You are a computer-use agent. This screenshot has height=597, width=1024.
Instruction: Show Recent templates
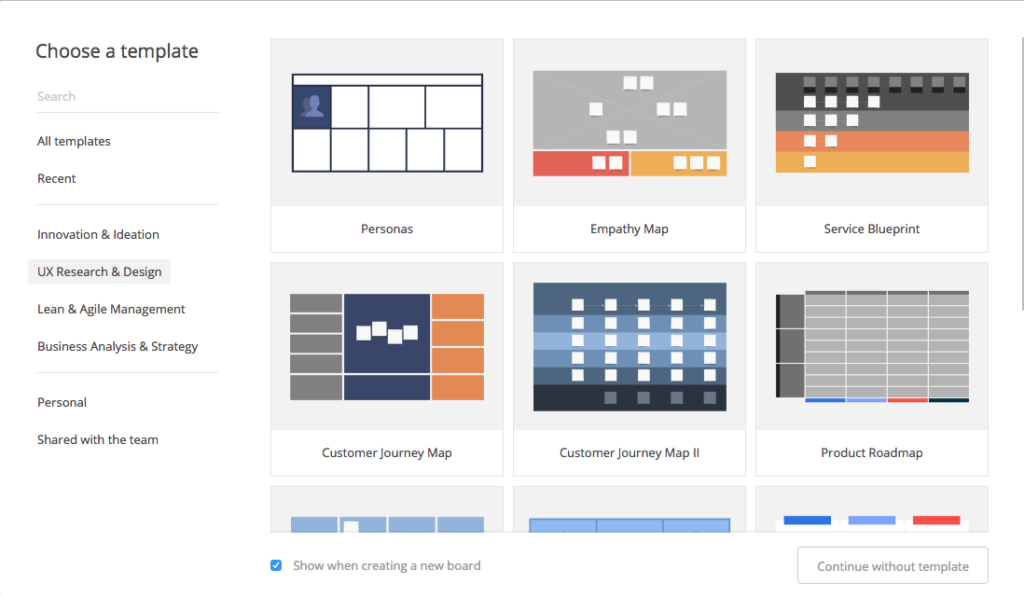pos(56,178)
